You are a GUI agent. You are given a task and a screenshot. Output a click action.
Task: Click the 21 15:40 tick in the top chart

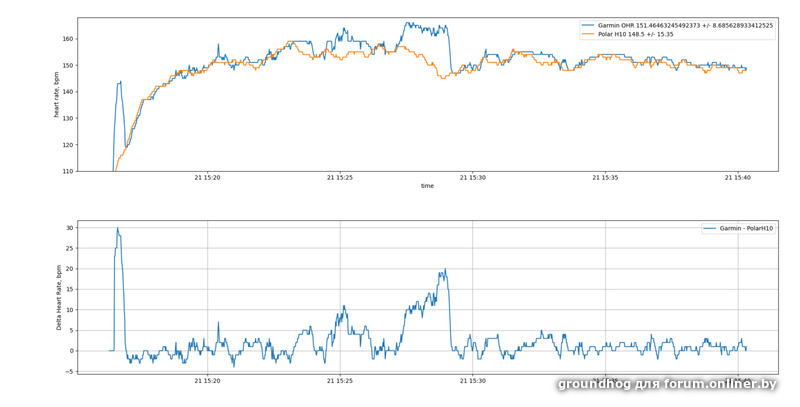click(x=737, y=178)
